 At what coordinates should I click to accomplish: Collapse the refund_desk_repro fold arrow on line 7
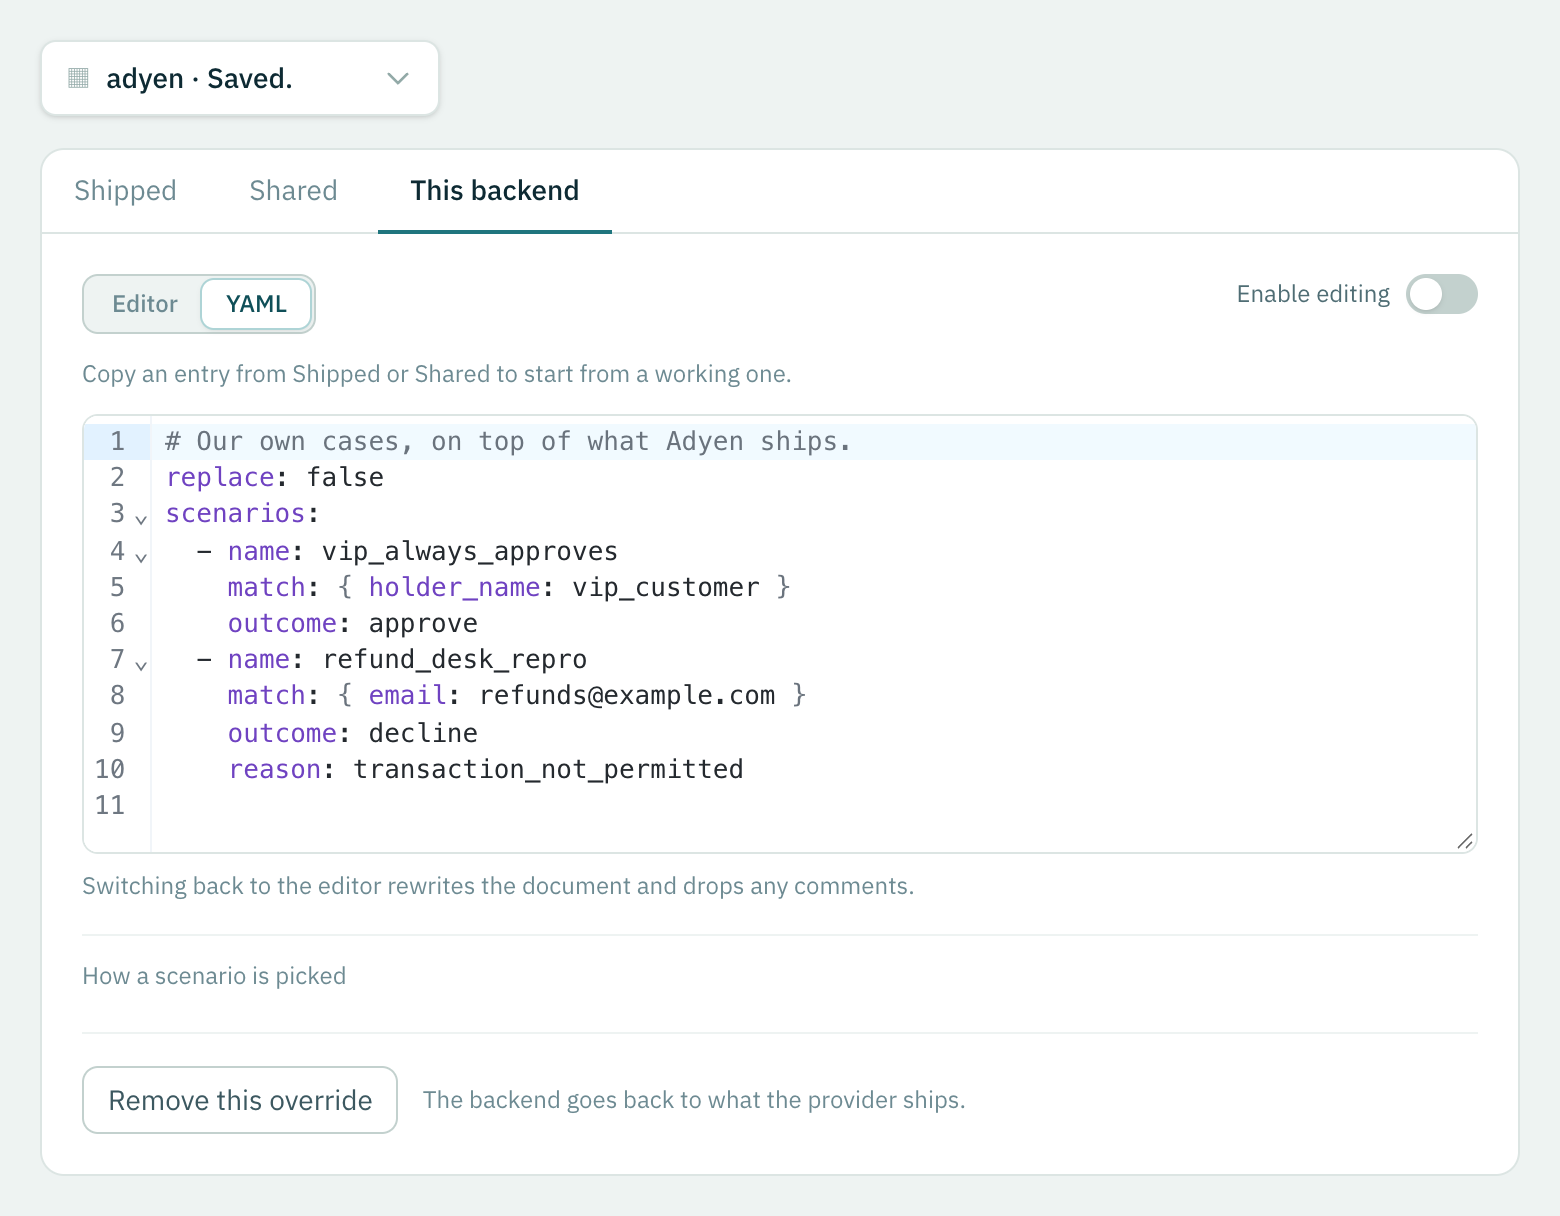click(x=141, y=665)
